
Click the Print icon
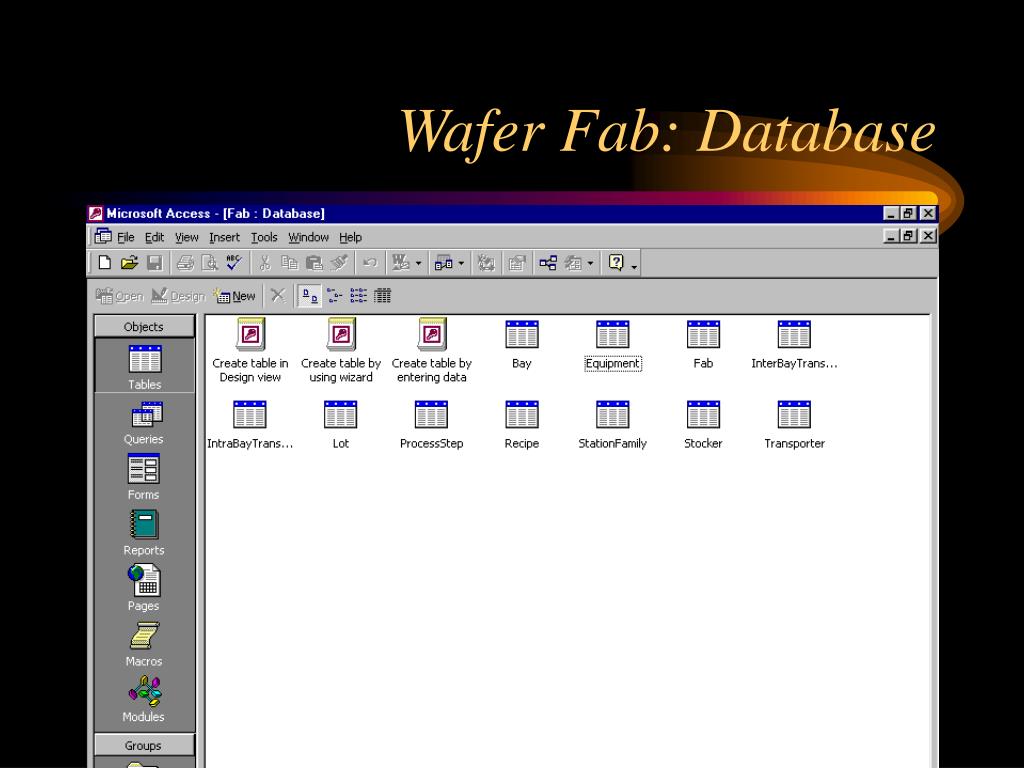pos(185,263)
